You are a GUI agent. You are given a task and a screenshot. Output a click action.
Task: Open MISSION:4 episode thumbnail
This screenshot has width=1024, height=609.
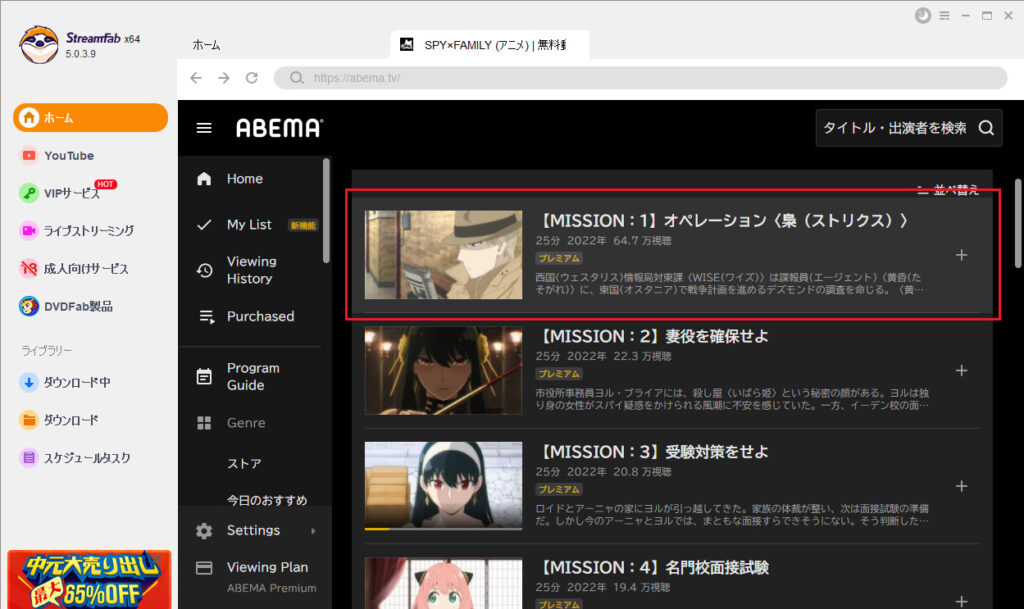[x=443, y=583]
